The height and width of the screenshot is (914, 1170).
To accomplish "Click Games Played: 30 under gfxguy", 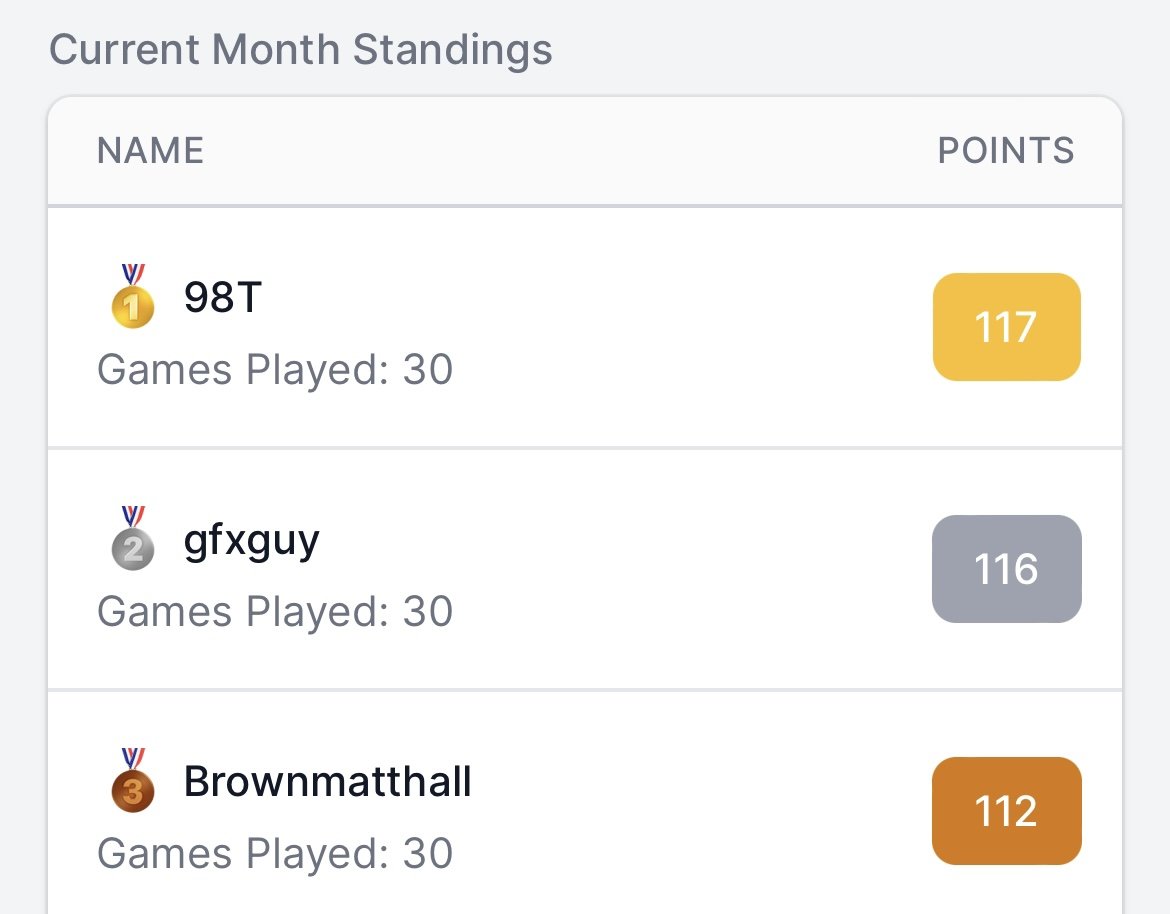I will 275,611.
